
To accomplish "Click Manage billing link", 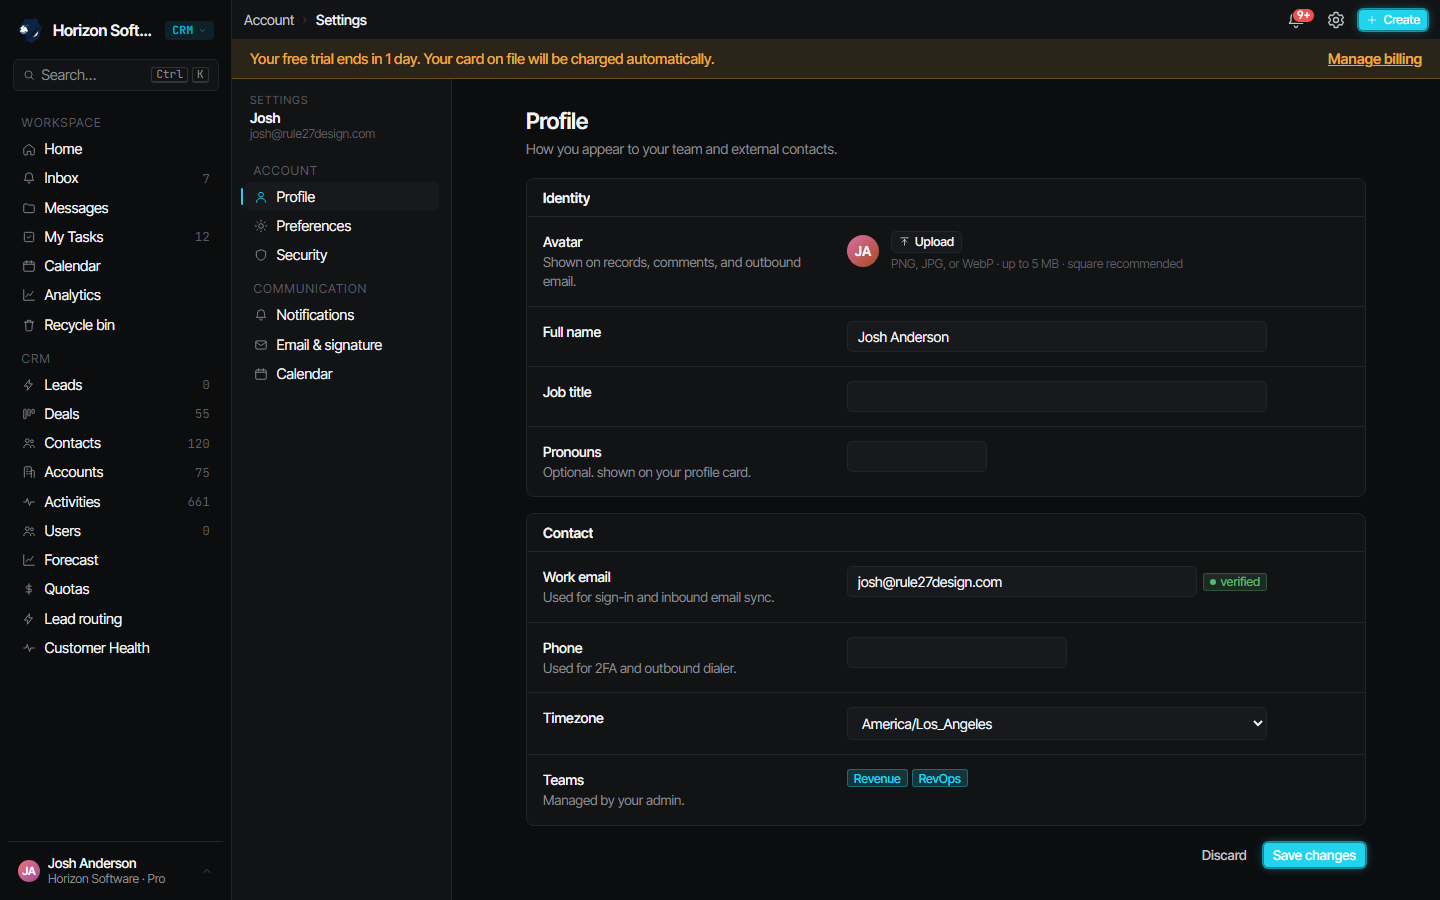I will (1374, 59).
